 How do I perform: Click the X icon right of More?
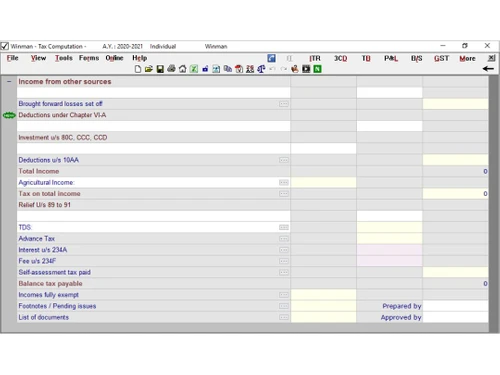[491, 58]
